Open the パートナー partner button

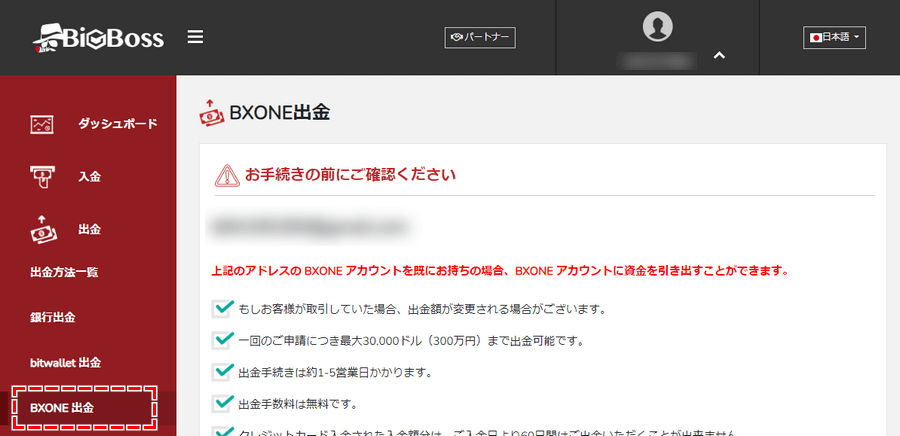[x=480, y=38]
